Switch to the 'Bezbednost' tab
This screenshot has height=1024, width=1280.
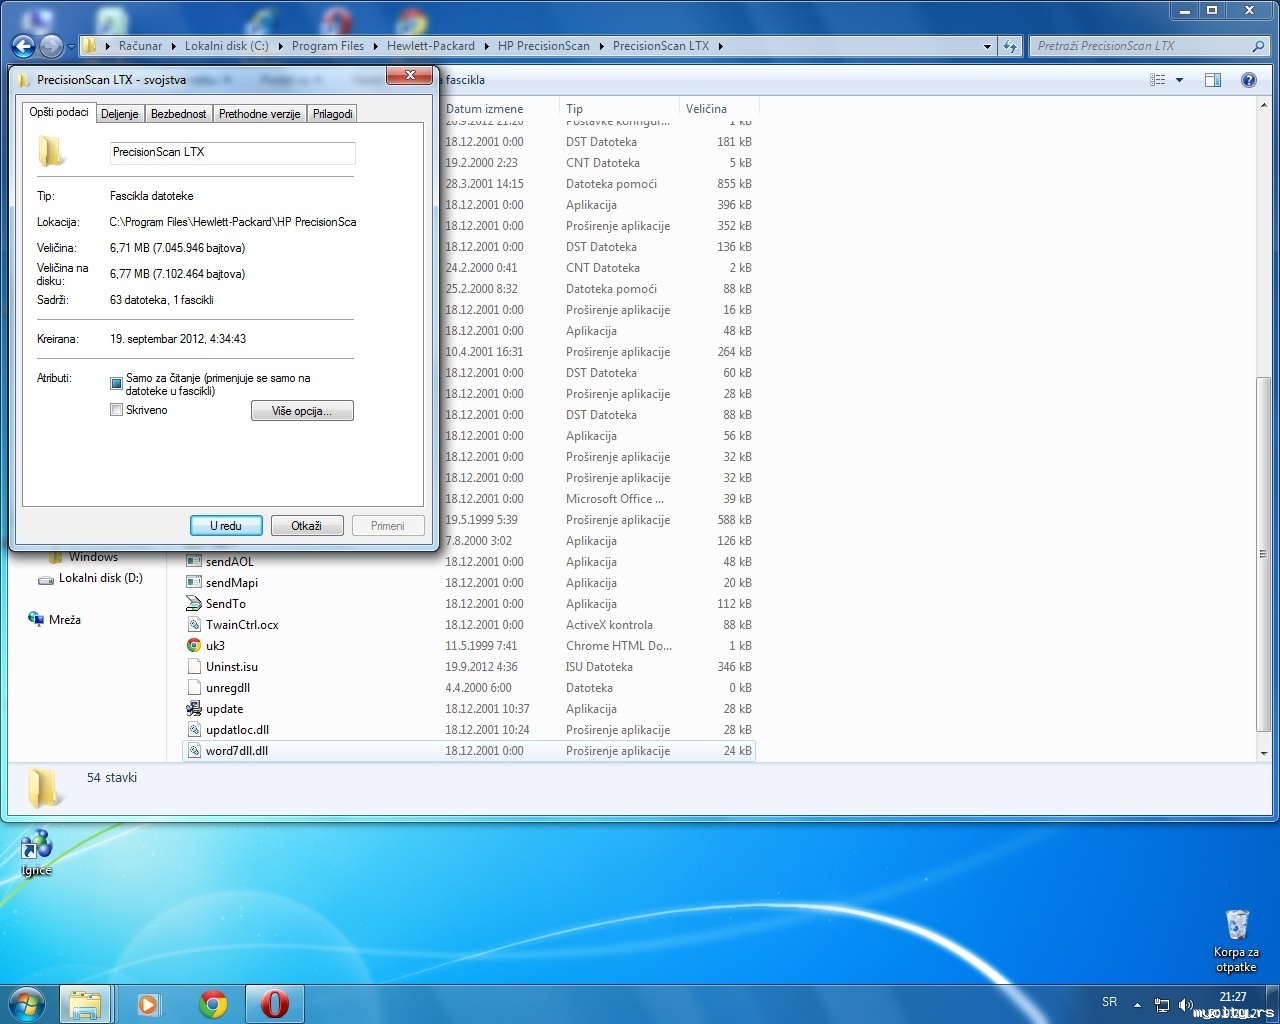(x=178, y=114)
